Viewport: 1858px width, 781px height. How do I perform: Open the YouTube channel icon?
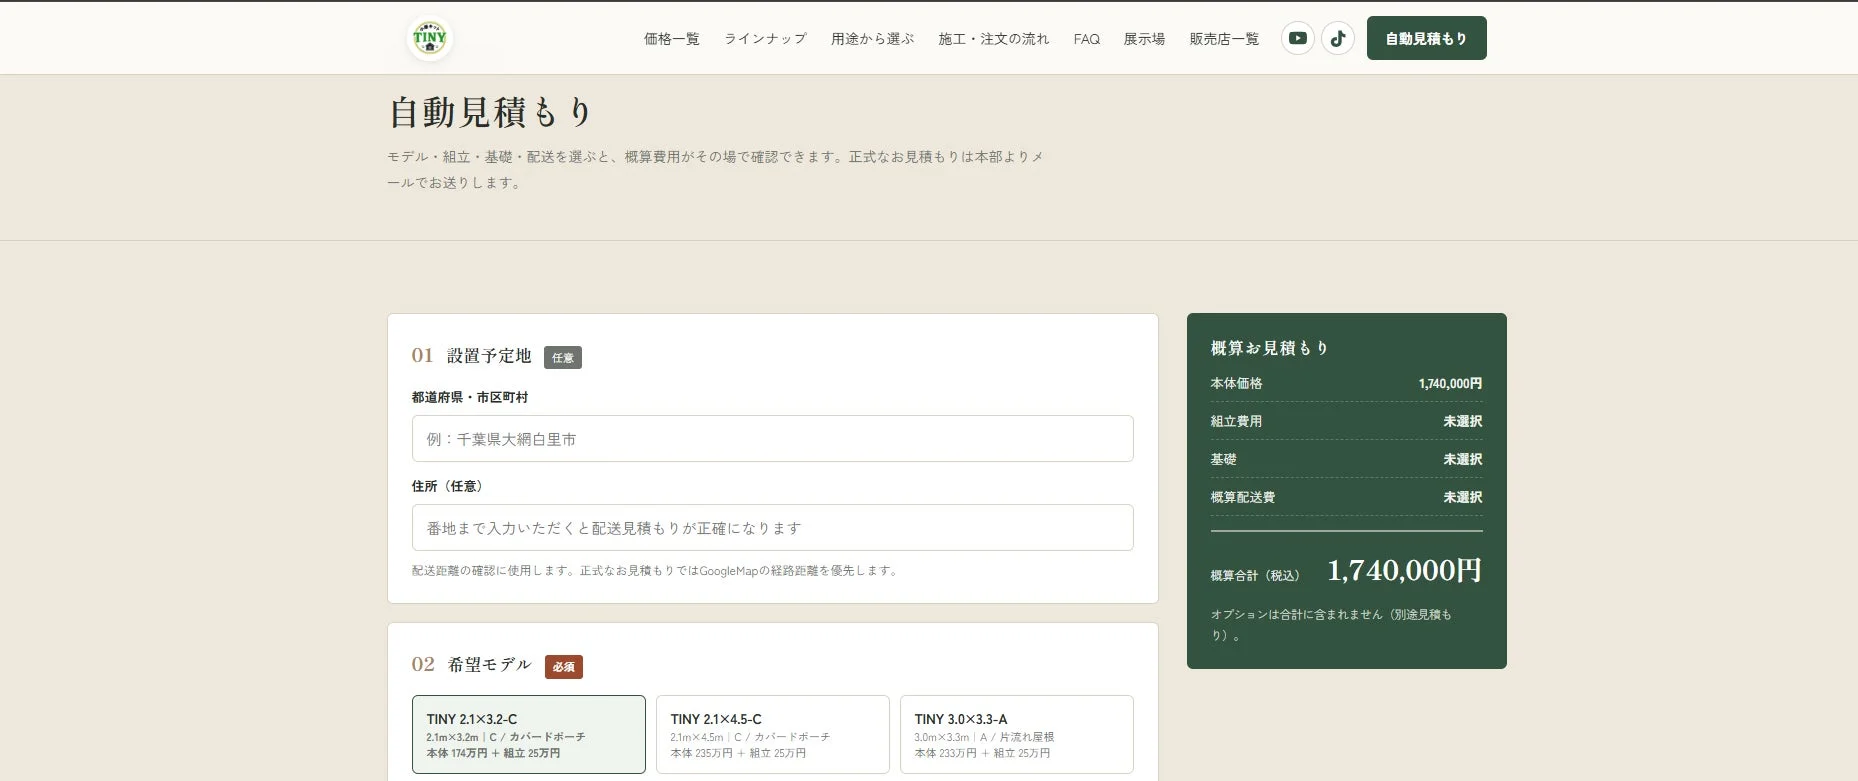[x=1297, y=38]
